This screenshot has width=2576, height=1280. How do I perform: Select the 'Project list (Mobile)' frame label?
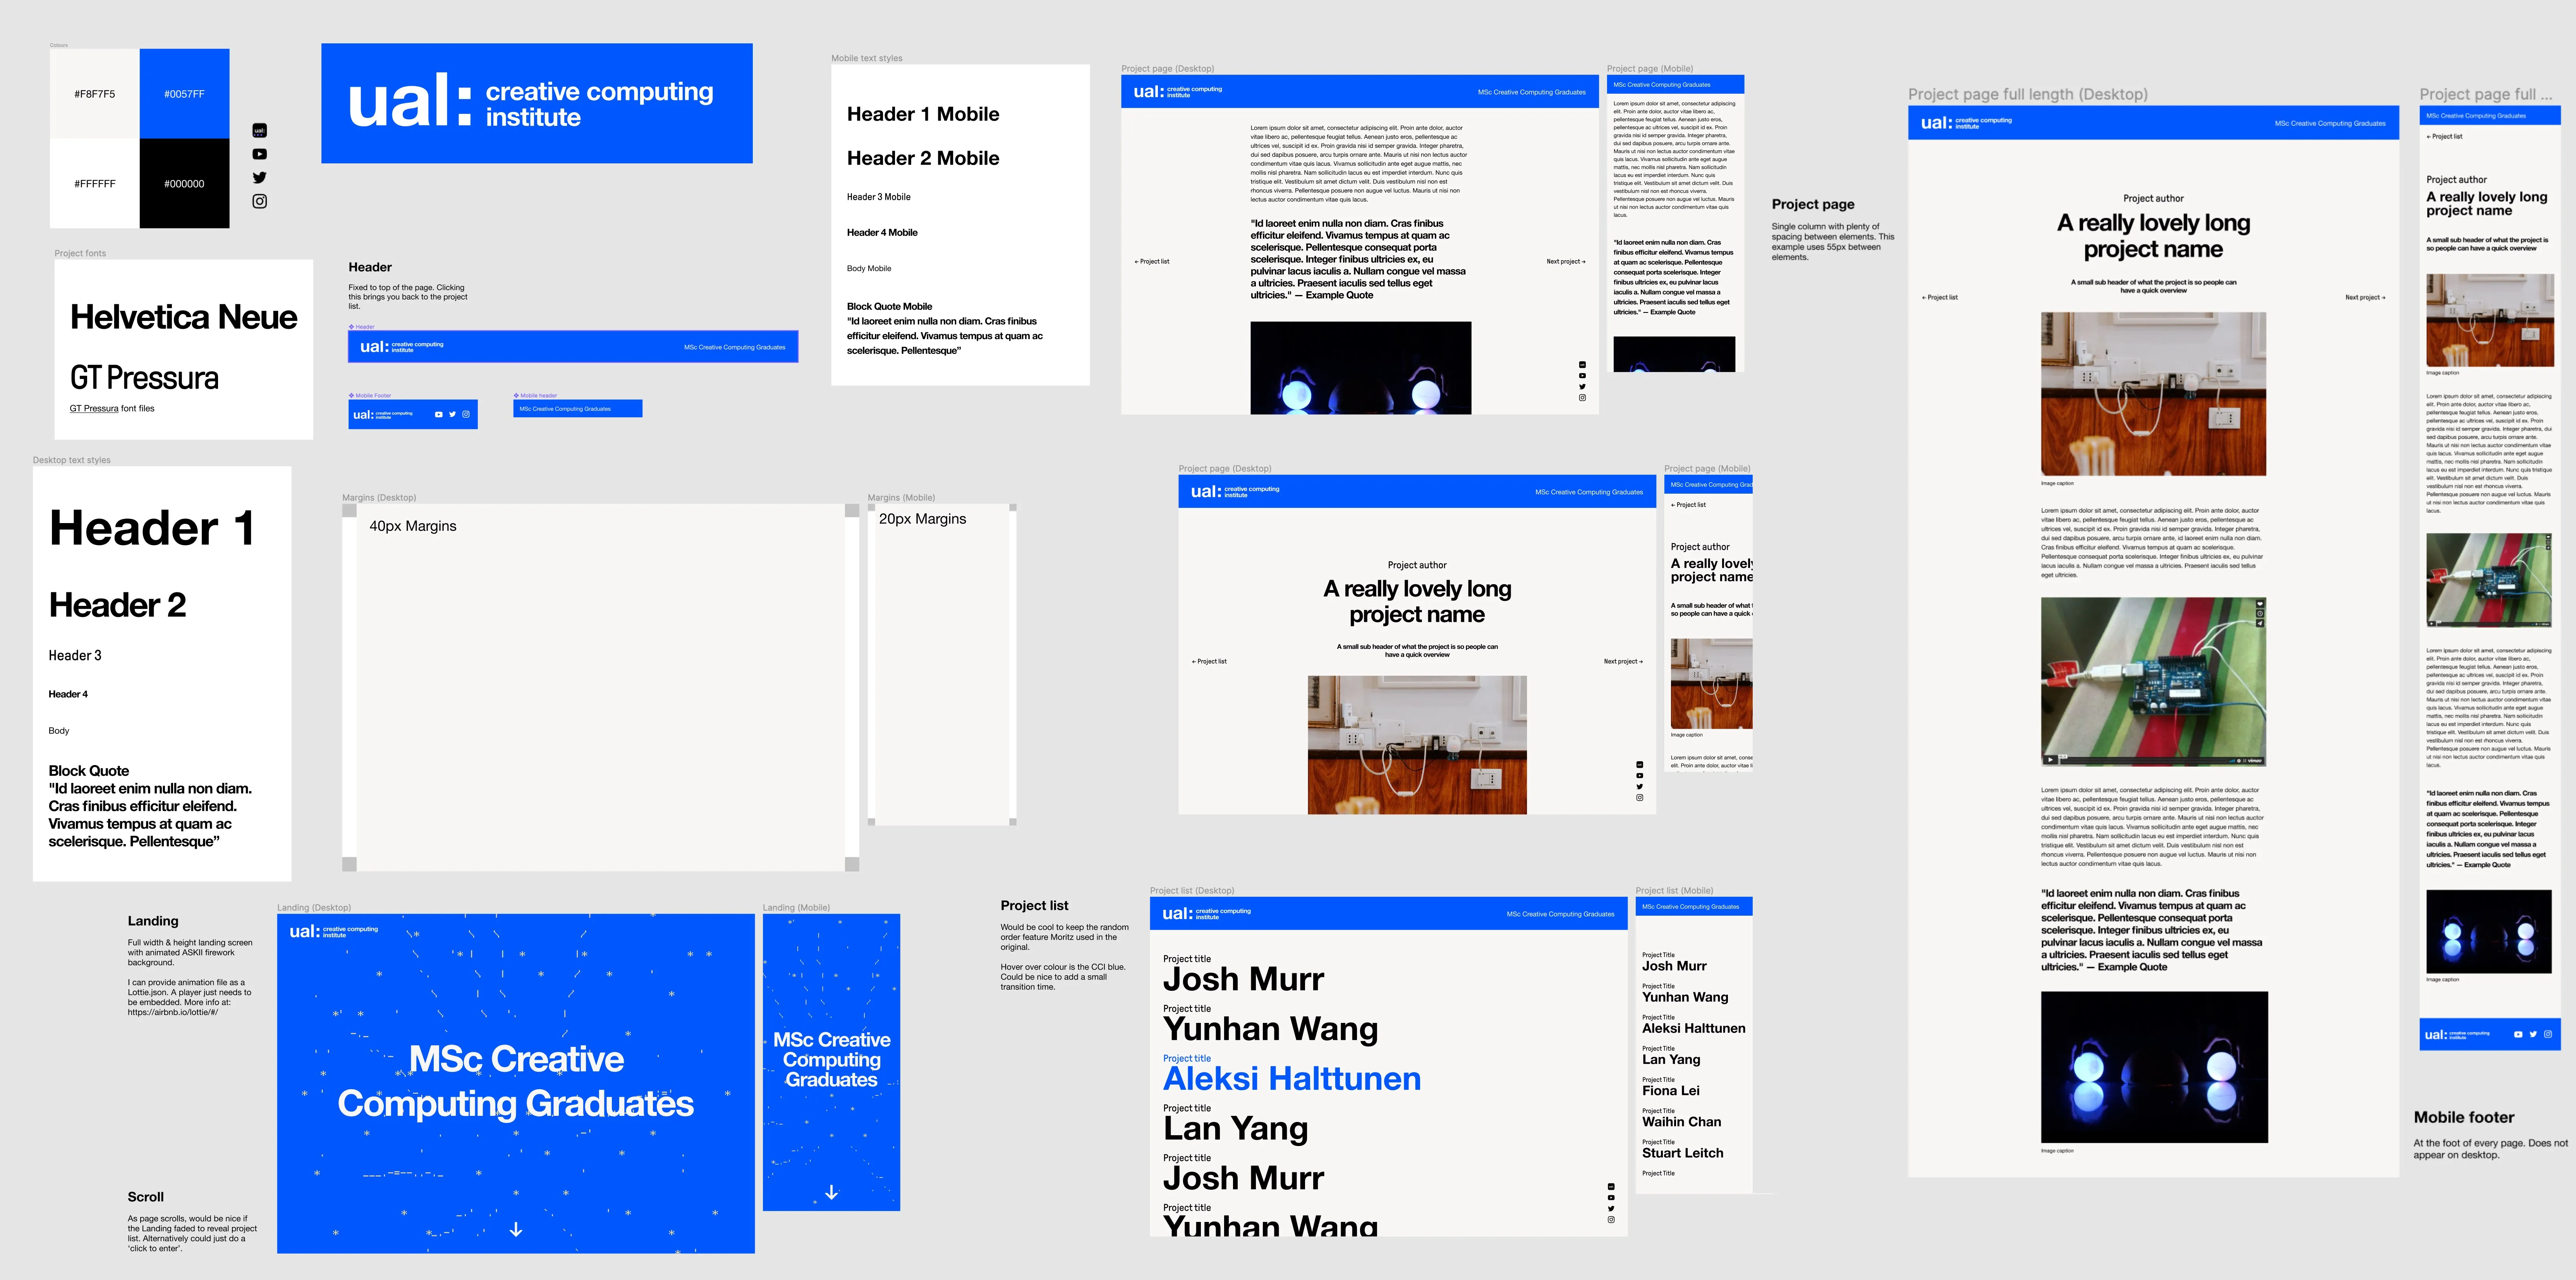(1674, 890)
